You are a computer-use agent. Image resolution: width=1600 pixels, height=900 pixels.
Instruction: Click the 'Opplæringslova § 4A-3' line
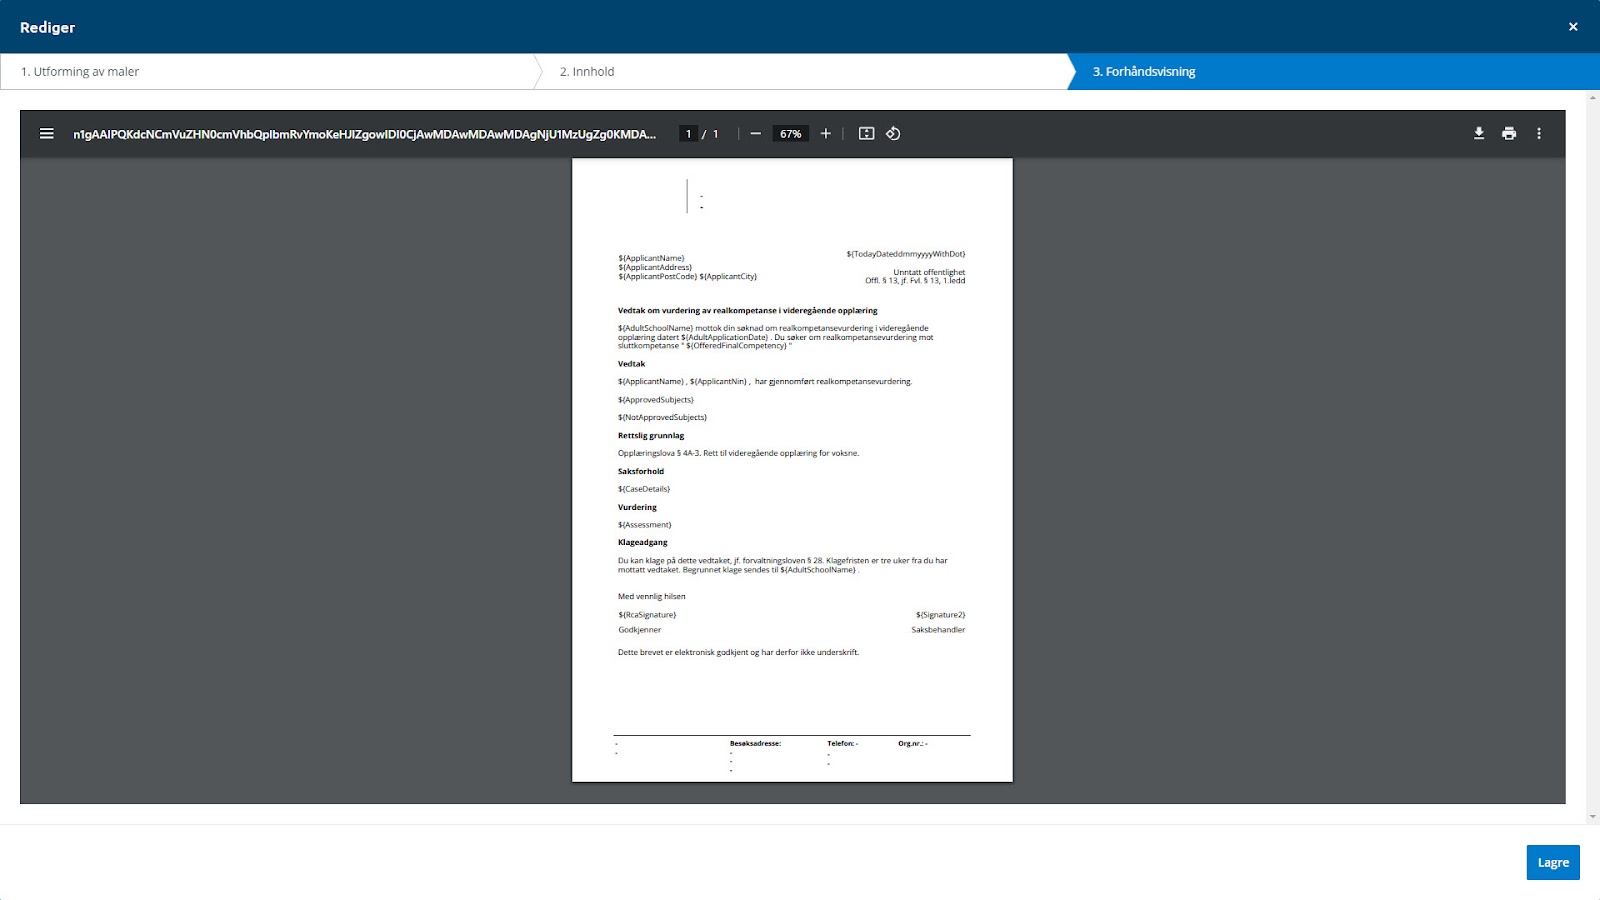[x=738, y=454]
